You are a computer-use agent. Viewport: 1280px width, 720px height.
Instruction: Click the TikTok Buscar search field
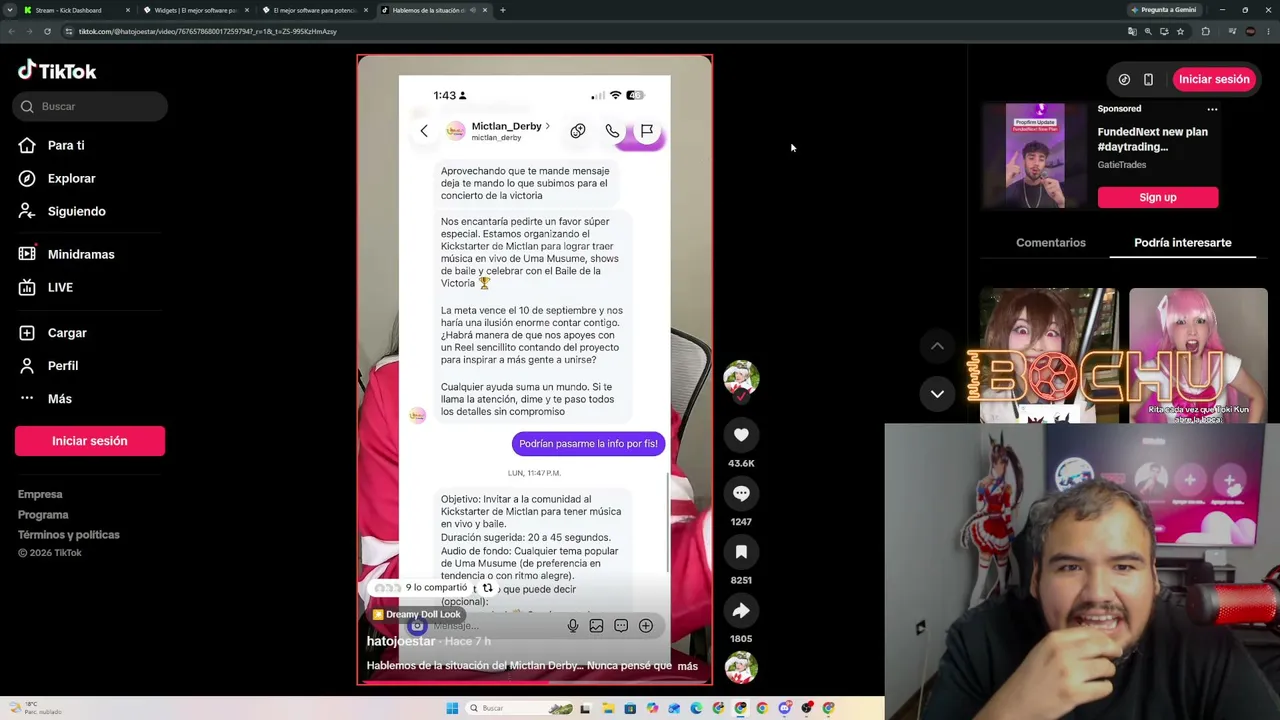(x=90, y=106)
